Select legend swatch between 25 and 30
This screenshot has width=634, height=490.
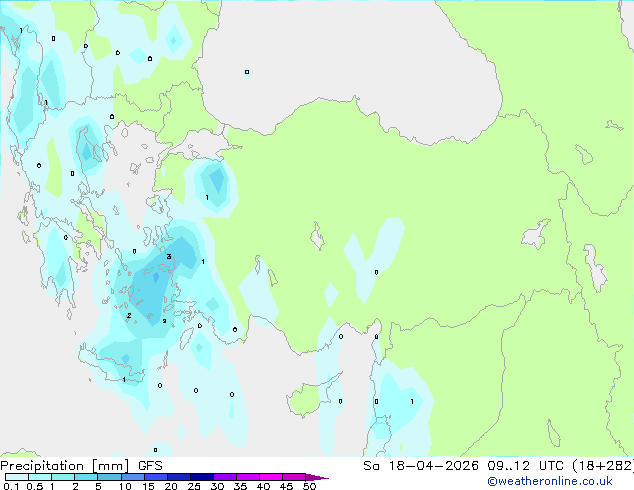pos(202,477)
